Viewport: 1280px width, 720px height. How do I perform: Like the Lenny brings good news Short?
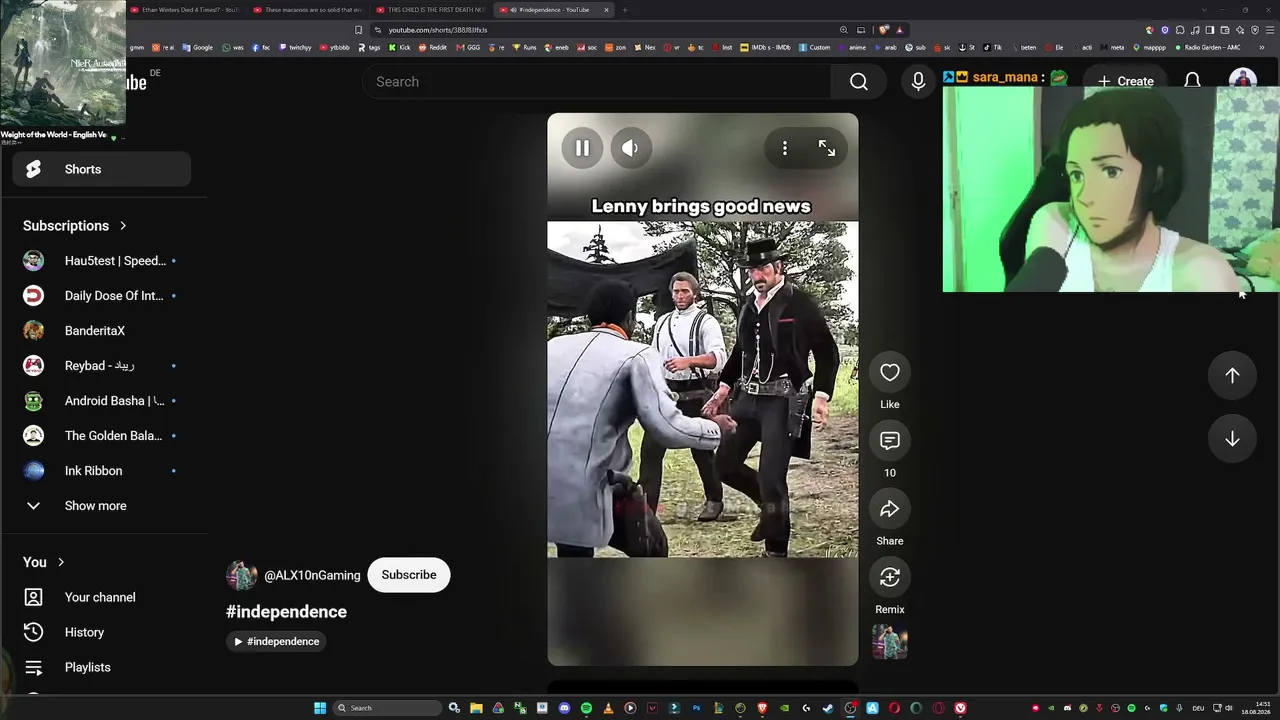coord(890,373)
